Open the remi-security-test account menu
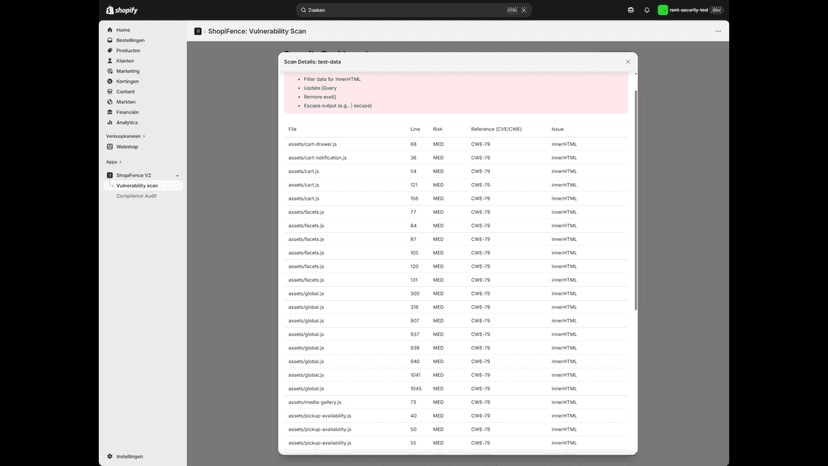The height and width of the screenshot is (466, 828). point(690,10)
